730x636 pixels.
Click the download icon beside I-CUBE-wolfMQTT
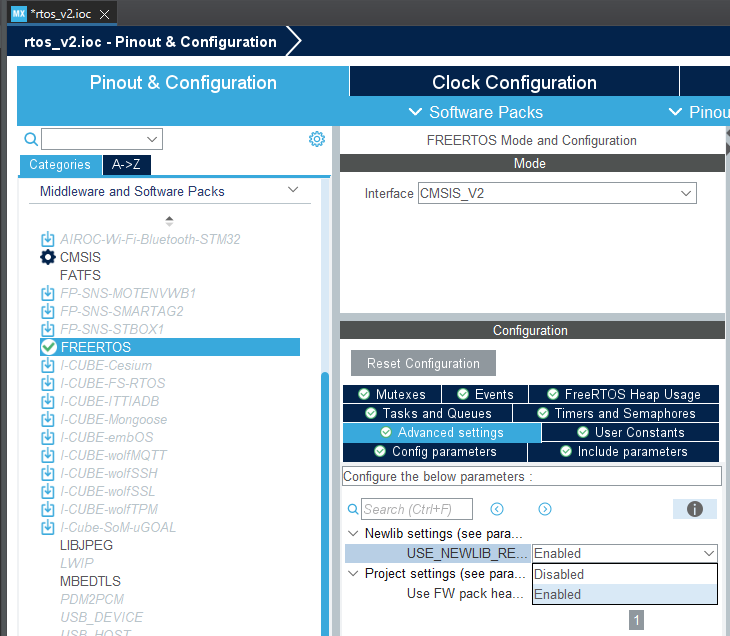(x=47, y=455)
